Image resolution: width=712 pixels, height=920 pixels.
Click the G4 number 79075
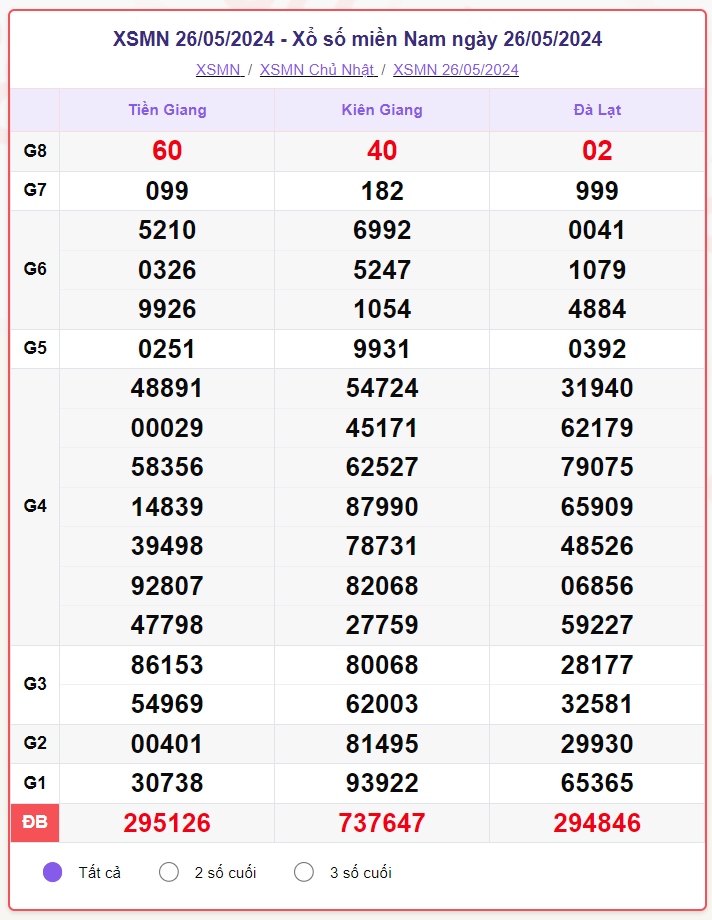tap(597, 467)
